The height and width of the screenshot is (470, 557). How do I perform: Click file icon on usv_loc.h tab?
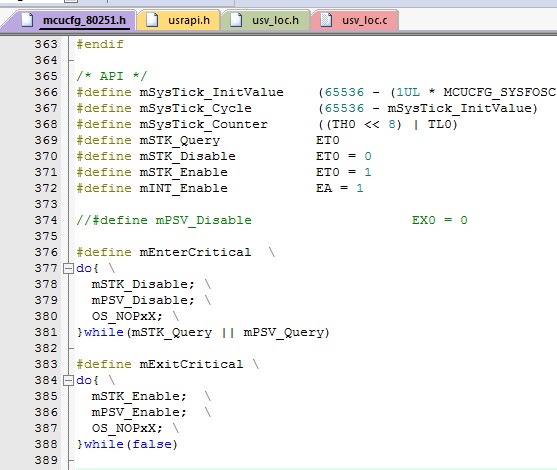coord(236,20)
